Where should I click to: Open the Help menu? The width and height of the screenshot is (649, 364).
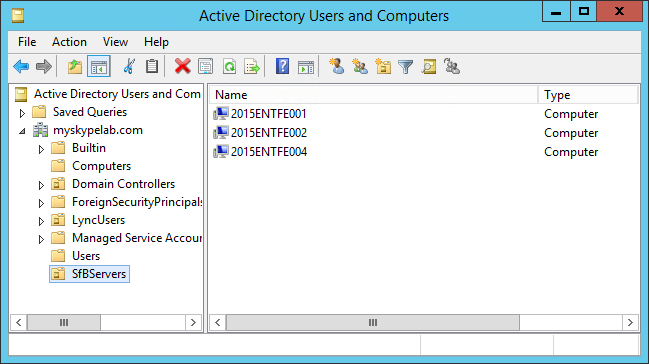156,42
